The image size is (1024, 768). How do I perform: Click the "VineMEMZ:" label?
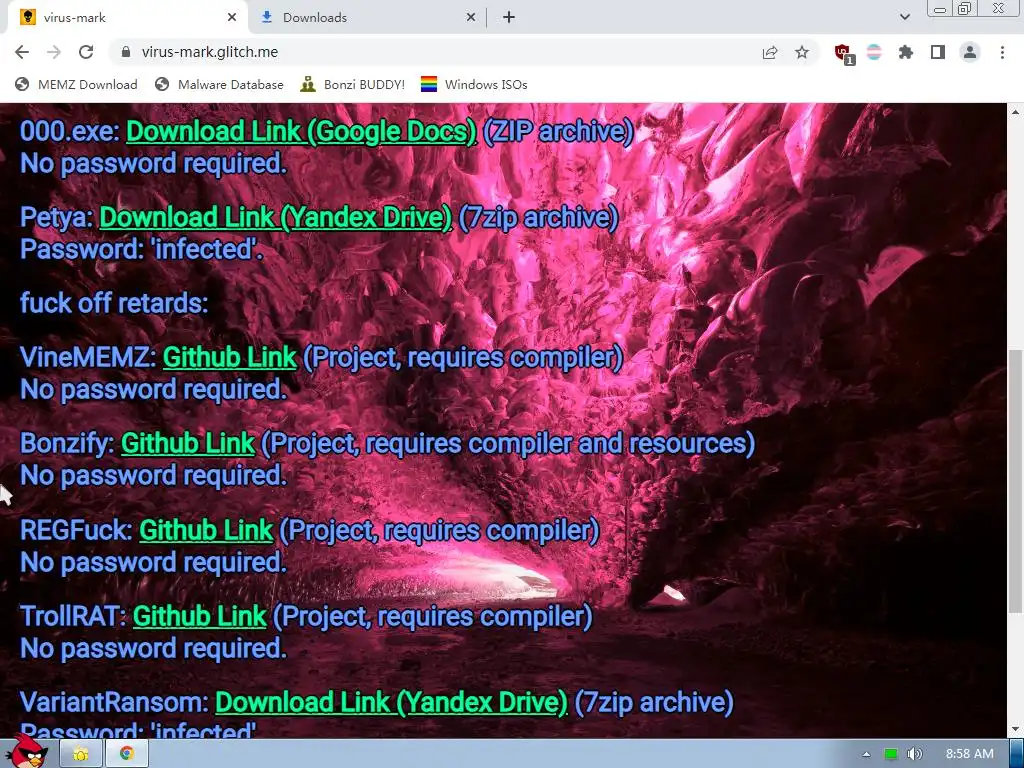pos(88,357)
